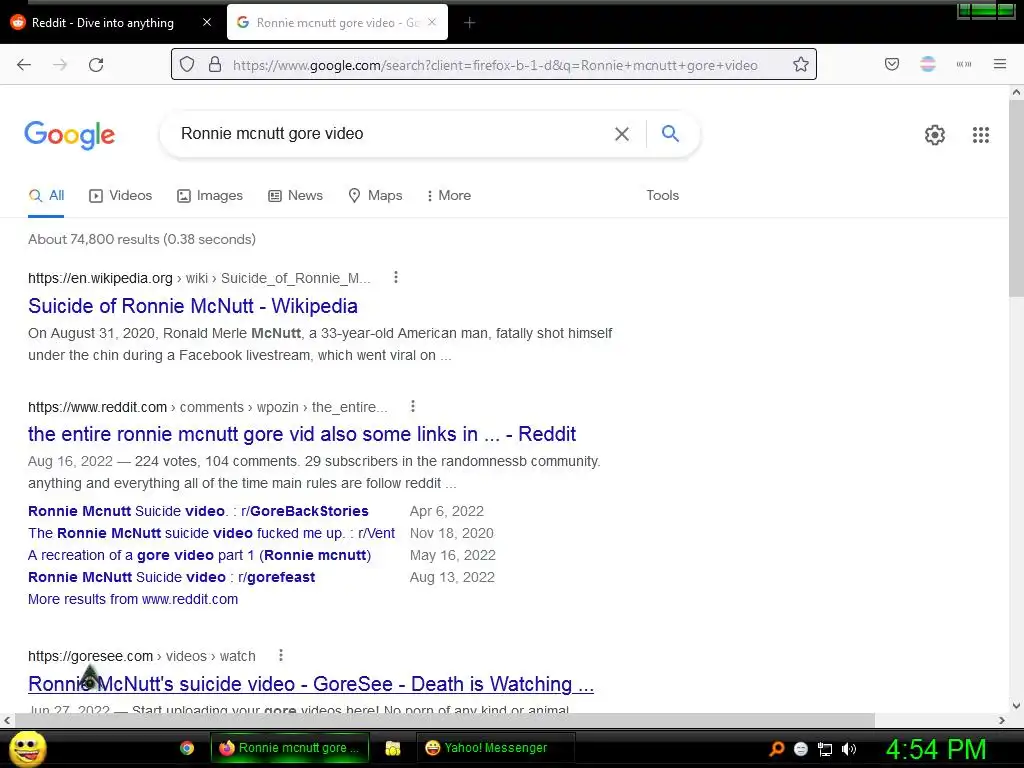Click the 4:54 PM taskbar clock
Image resolution: width=1024 pixels, height=768 pixels.
pyautogui.click(x=936, y=749)
